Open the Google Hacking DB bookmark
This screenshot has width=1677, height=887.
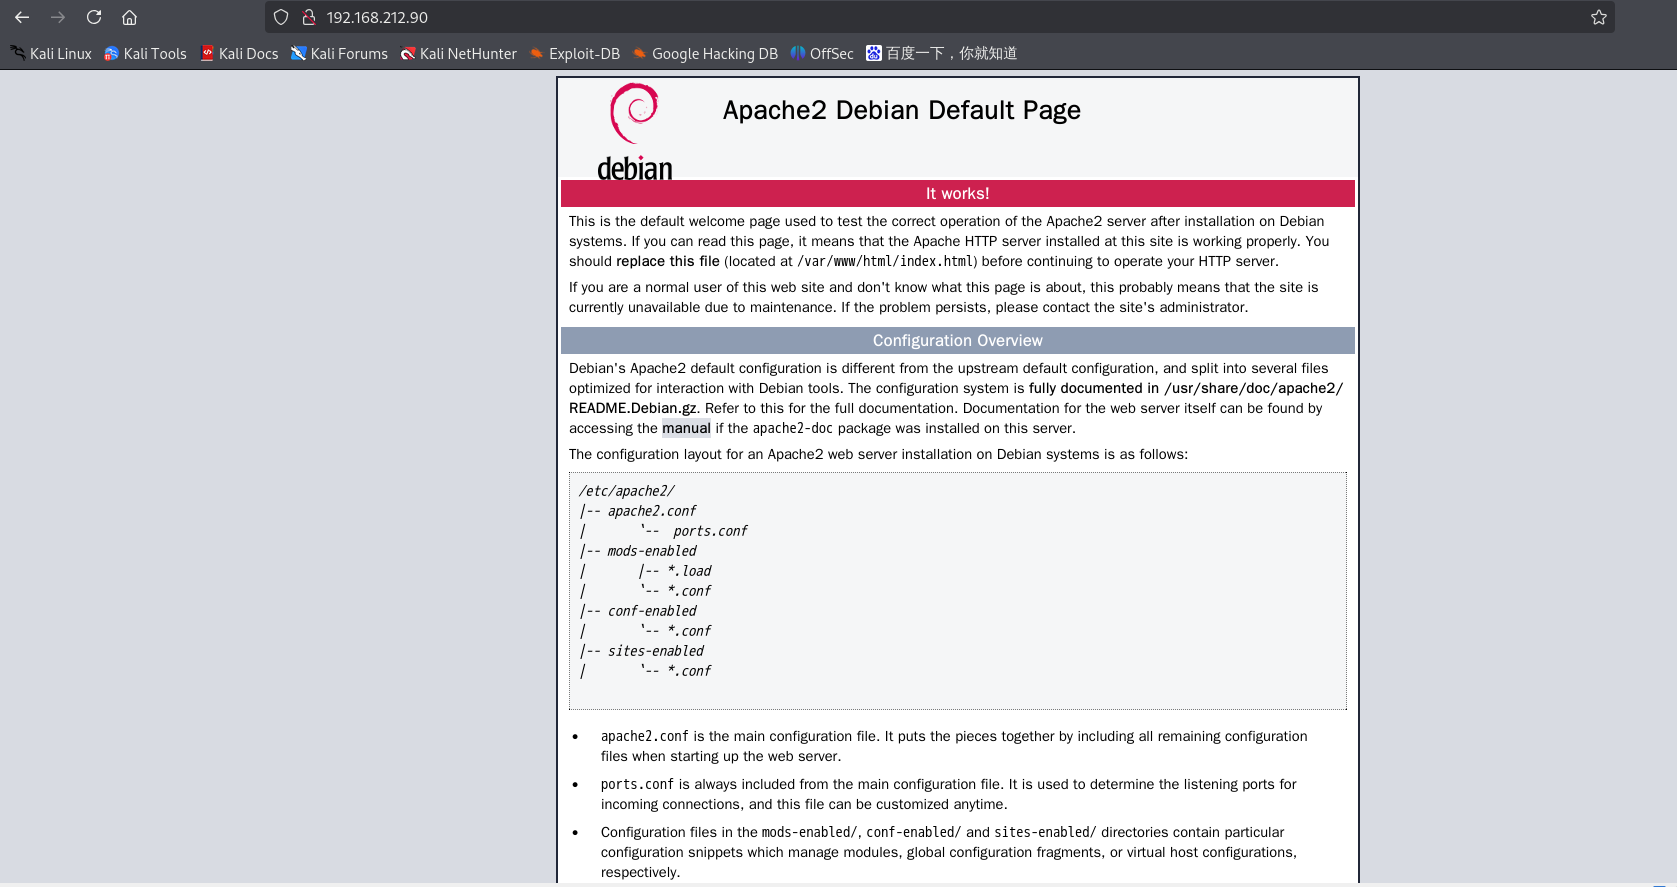point(705,53)
